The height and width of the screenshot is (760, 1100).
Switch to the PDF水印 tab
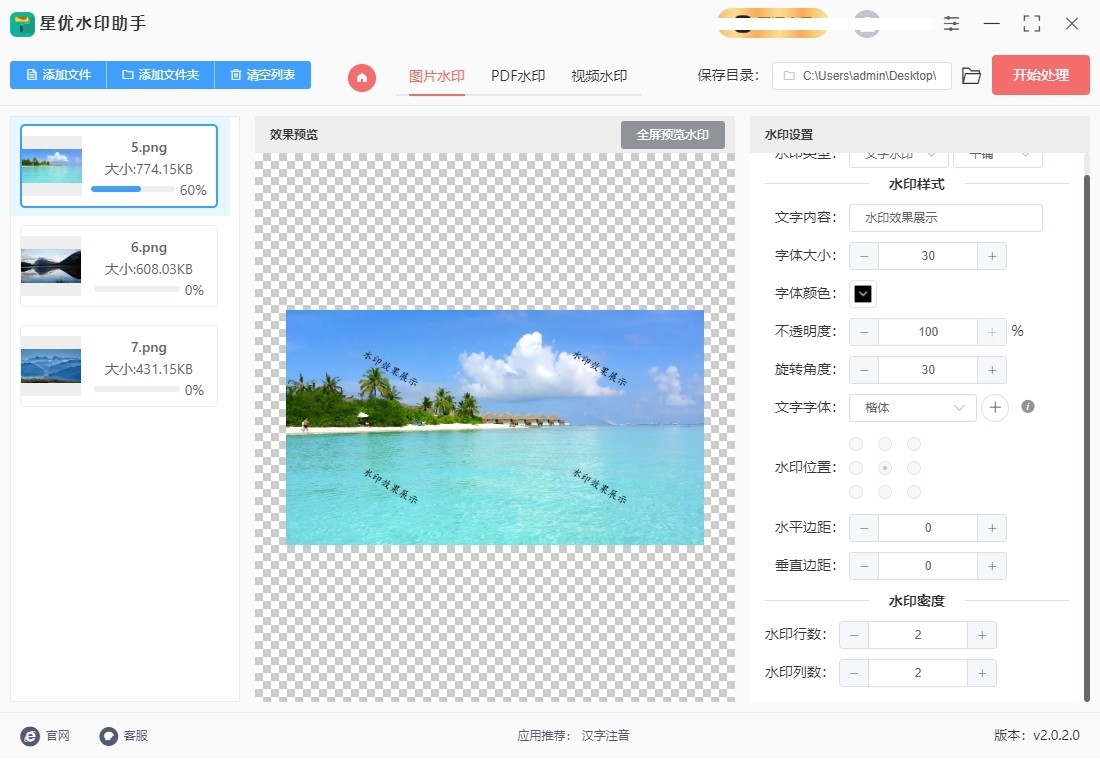[x=518, y=74]
